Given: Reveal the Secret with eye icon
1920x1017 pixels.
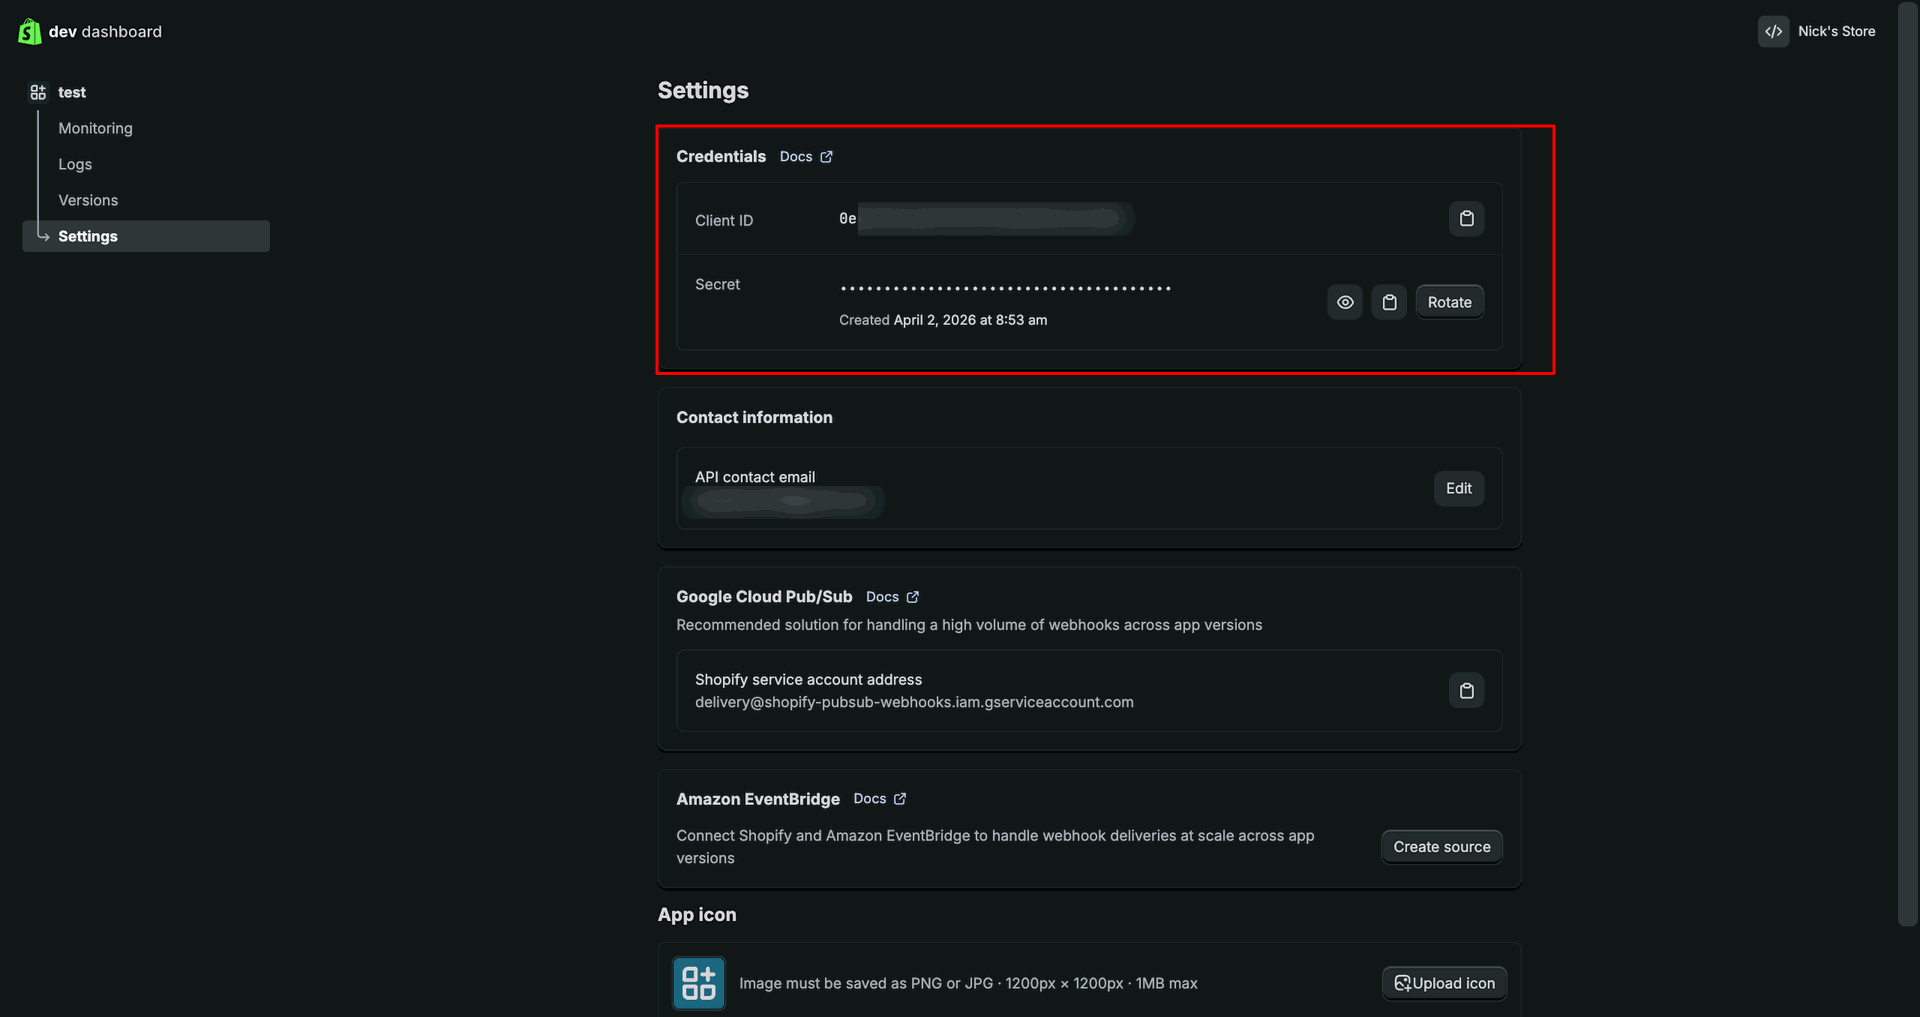Looking at the screenshot, I should 1345,302.
